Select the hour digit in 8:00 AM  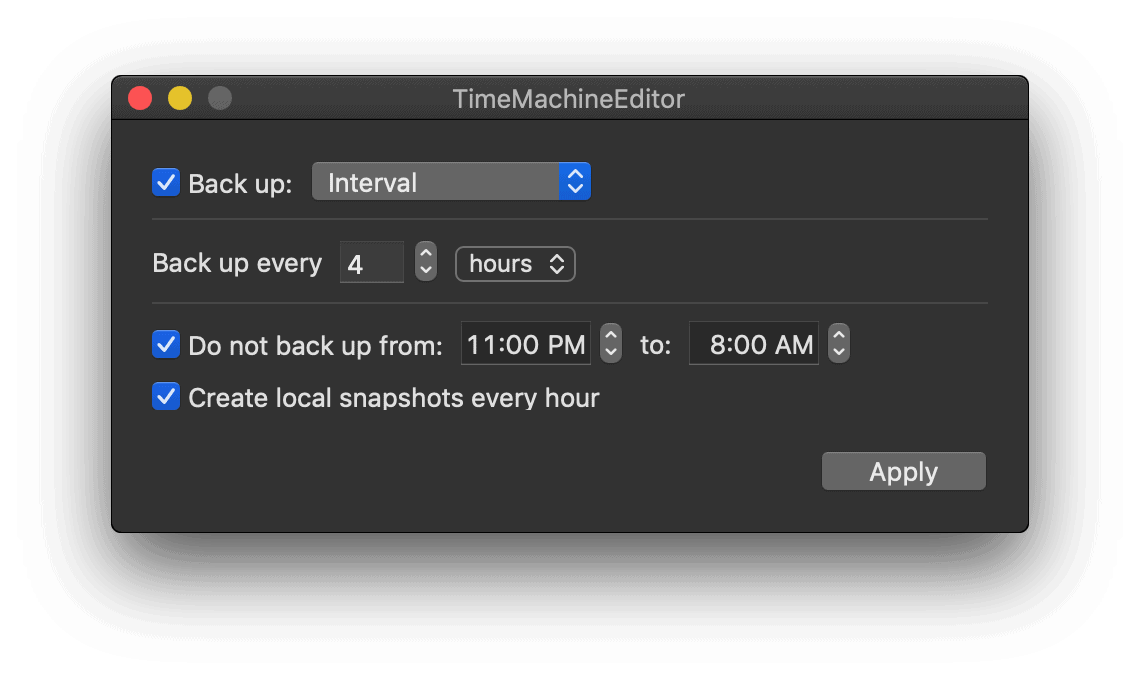718,345
